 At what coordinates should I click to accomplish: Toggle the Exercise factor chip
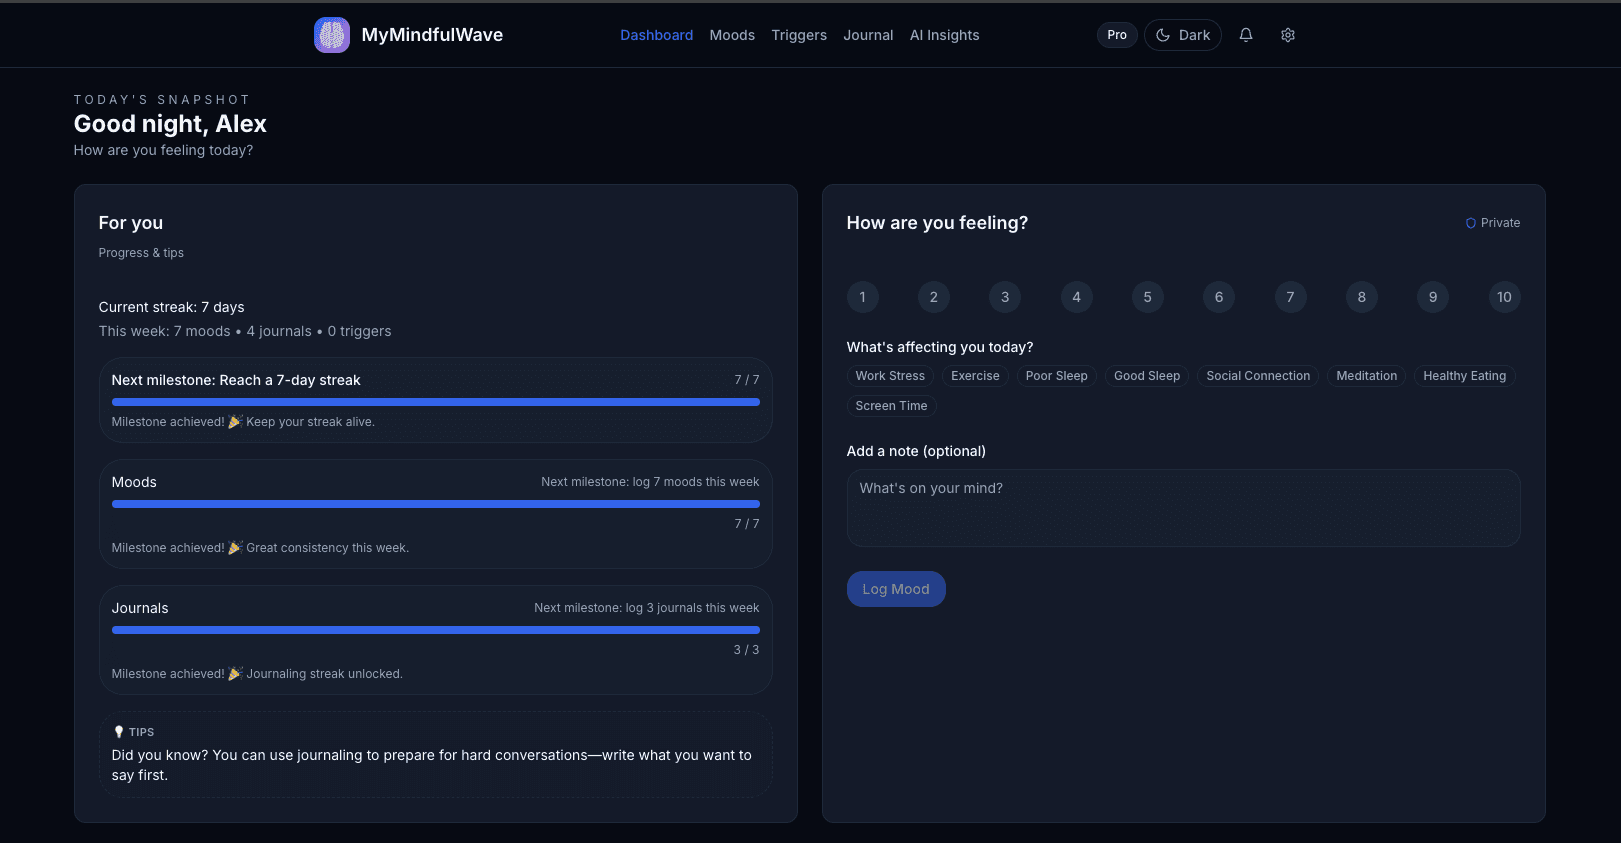[x=975, y=376]
